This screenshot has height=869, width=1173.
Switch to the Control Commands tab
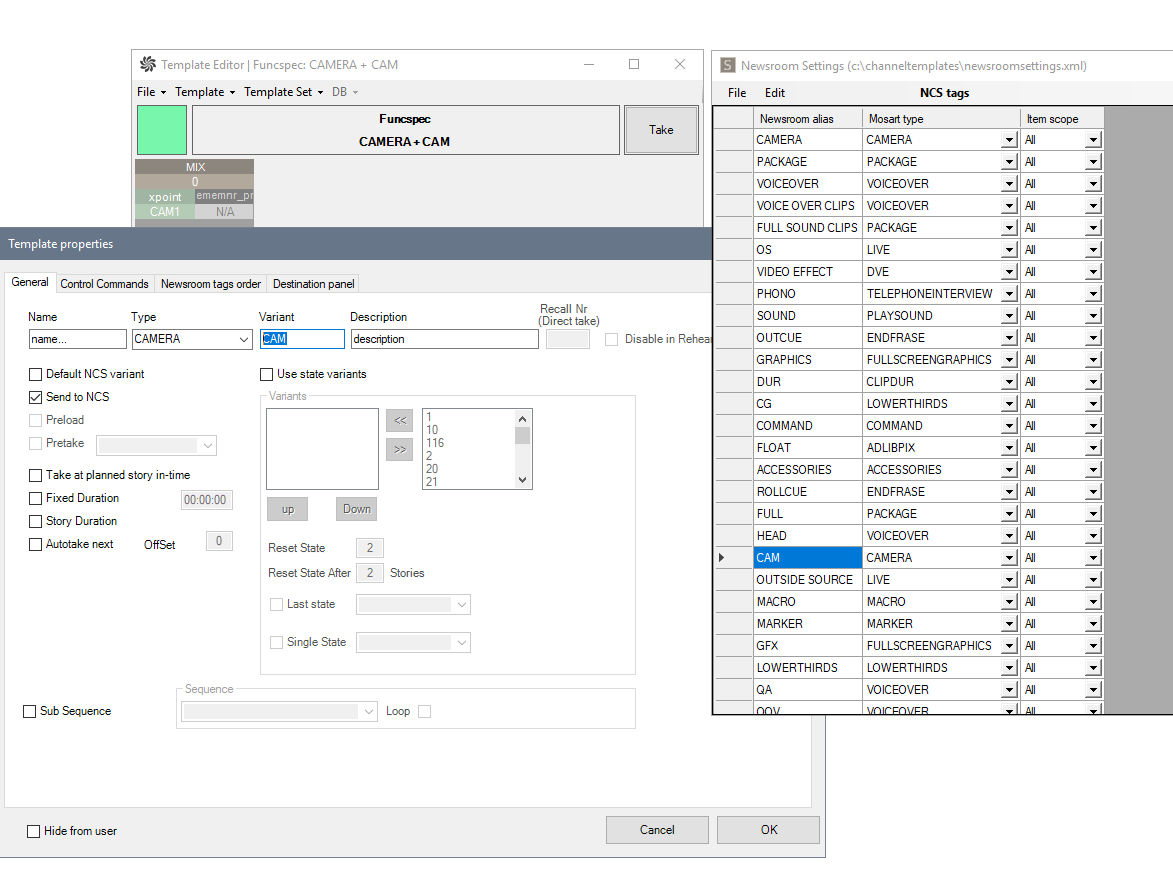[105, 284]
